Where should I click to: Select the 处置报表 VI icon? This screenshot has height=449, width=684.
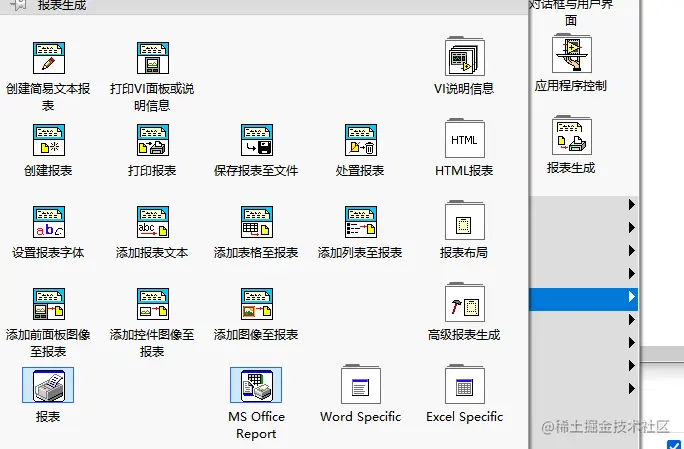click(361, 140)
